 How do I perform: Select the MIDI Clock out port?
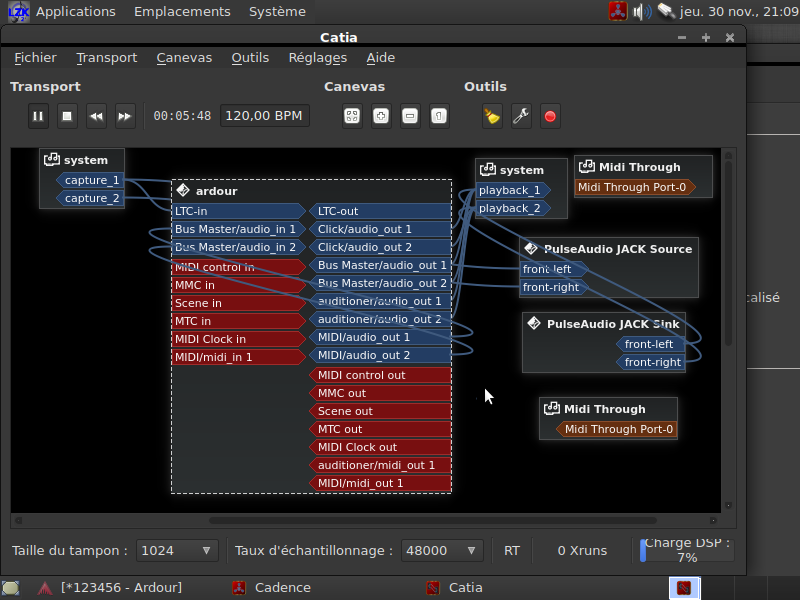[380, 447]
